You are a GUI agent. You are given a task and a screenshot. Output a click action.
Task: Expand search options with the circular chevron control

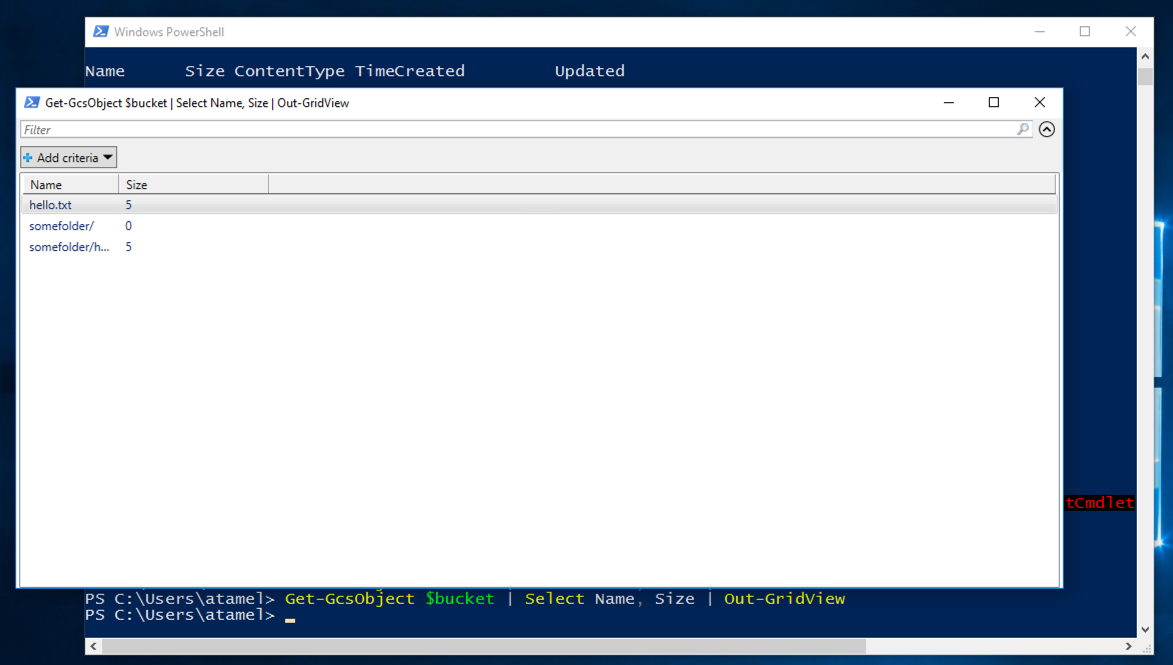click(x=1047, y=129)
